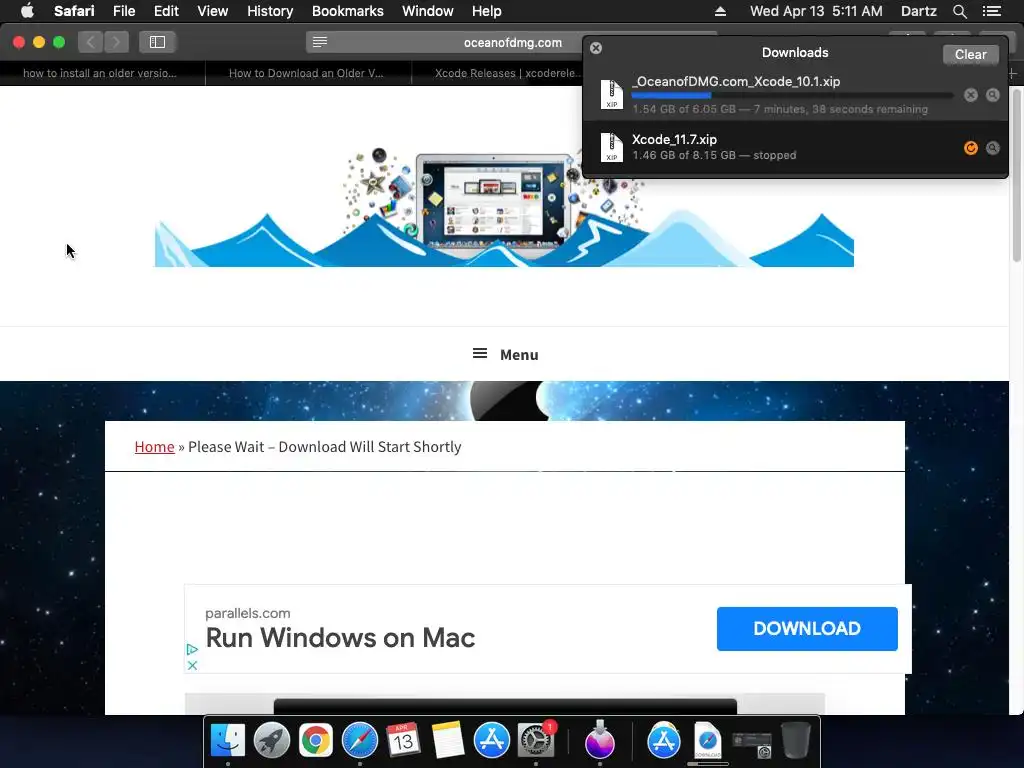Open Launchpad from the Dock
This screenshot has height=768, width=1024.
click(272, 741)
